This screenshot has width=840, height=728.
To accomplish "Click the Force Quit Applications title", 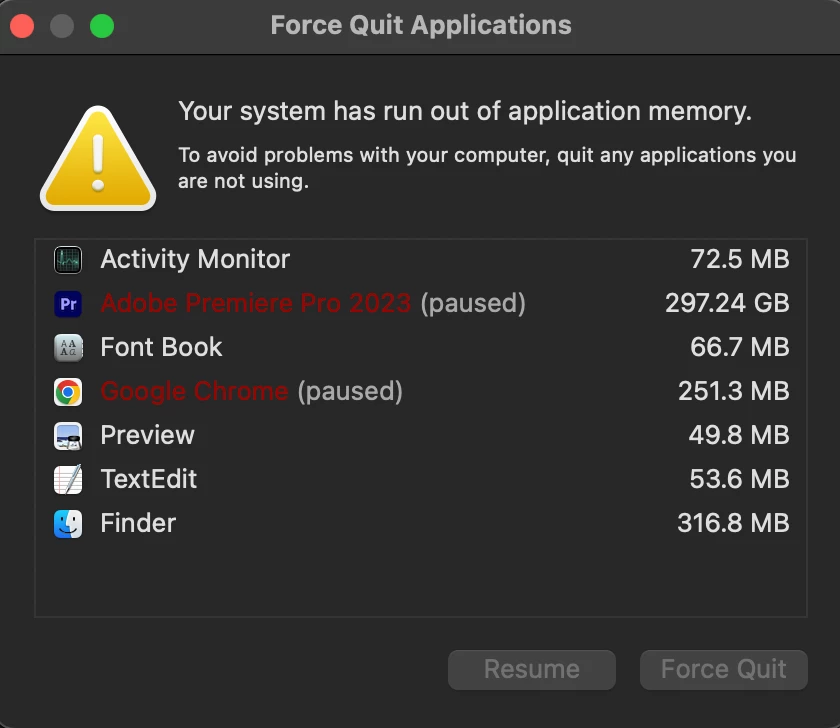I will tap(421, 25).
